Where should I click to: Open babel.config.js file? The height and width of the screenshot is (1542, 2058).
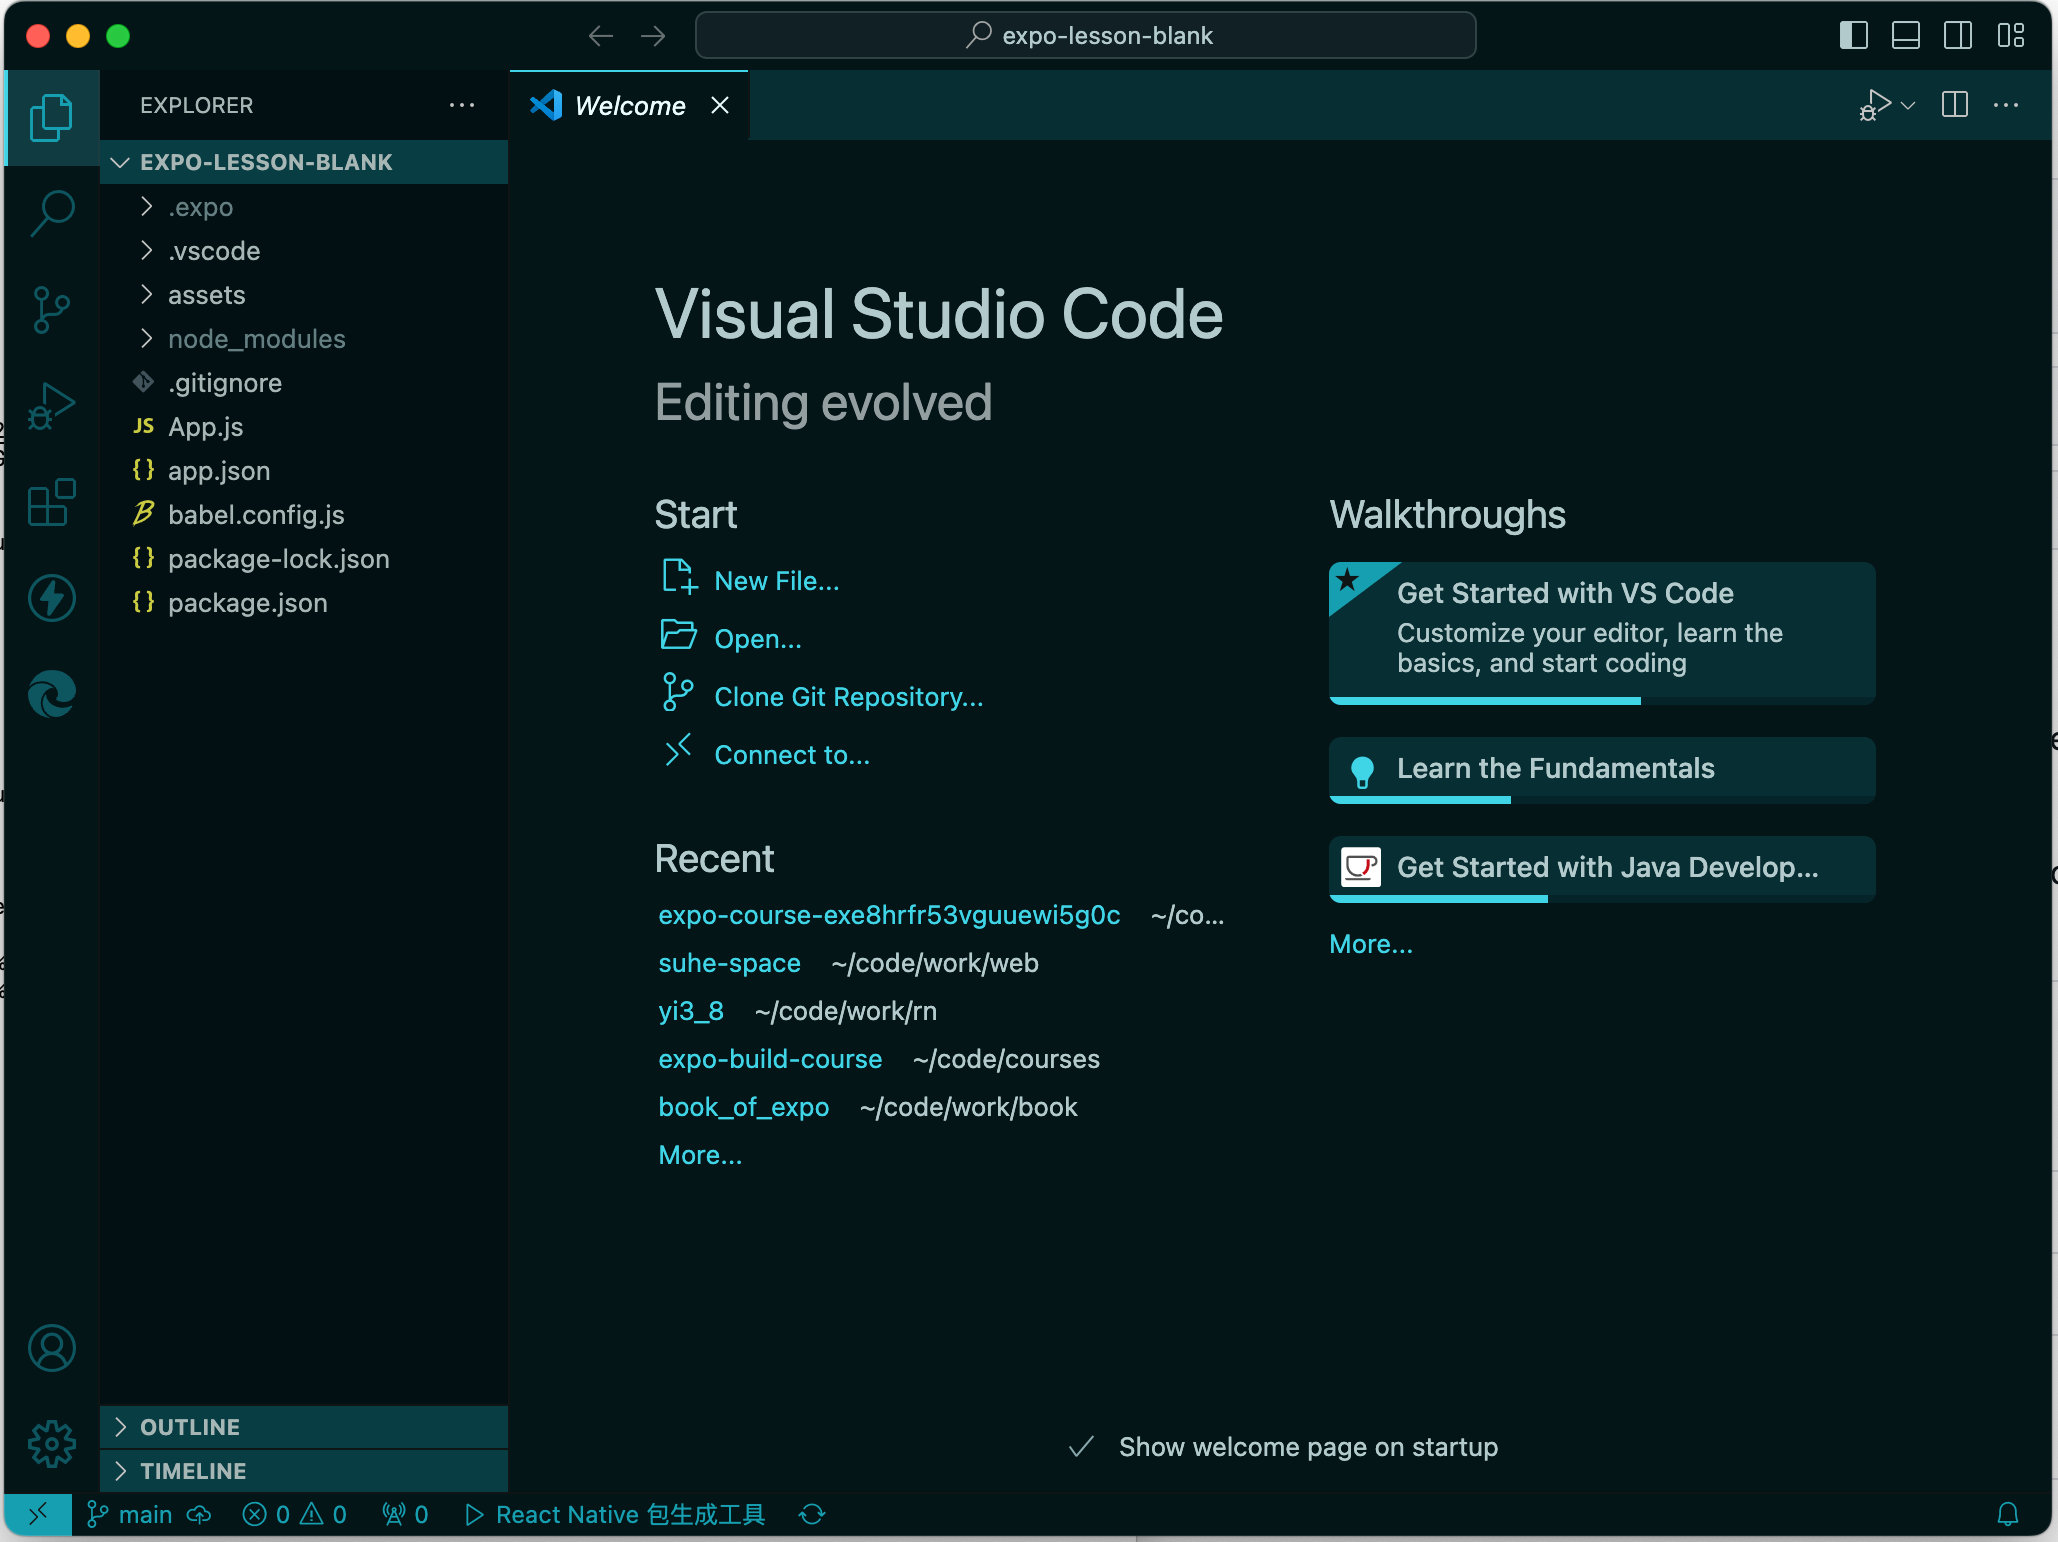304,515
